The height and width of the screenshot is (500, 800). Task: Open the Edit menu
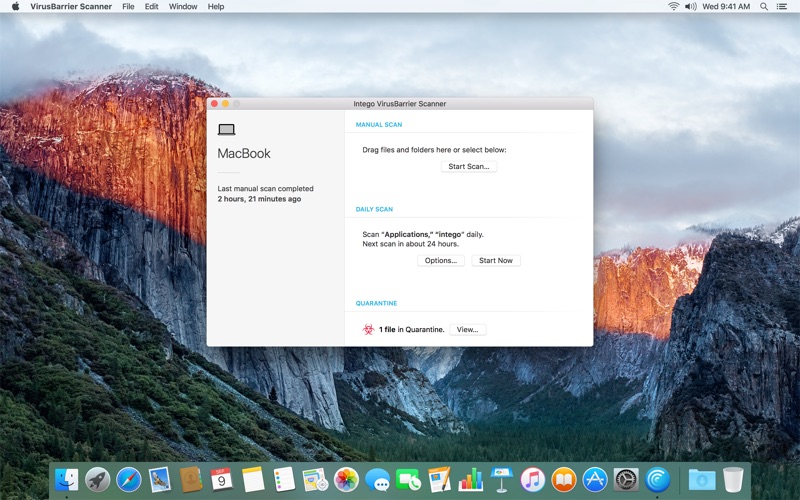click(x=151, y=6)
